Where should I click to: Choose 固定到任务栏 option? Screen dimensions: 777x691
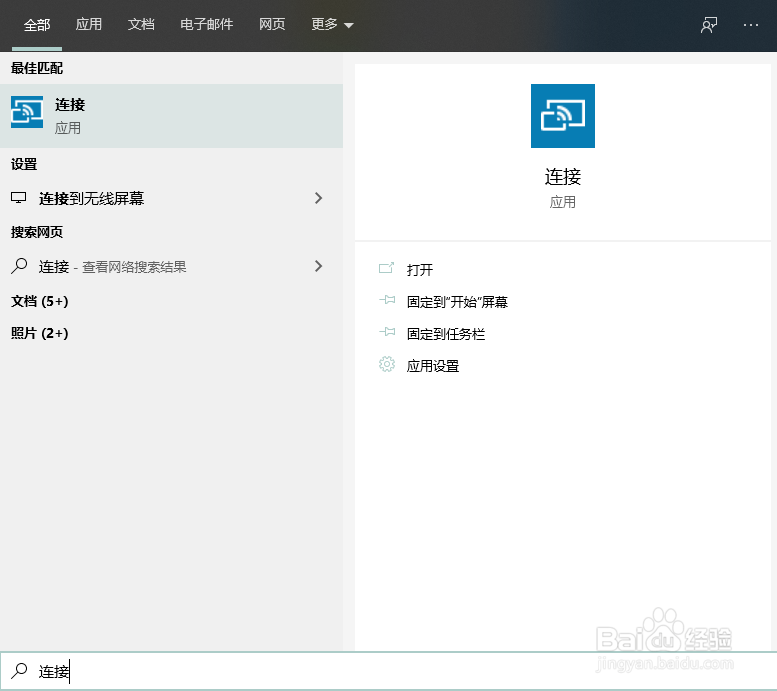445,334
